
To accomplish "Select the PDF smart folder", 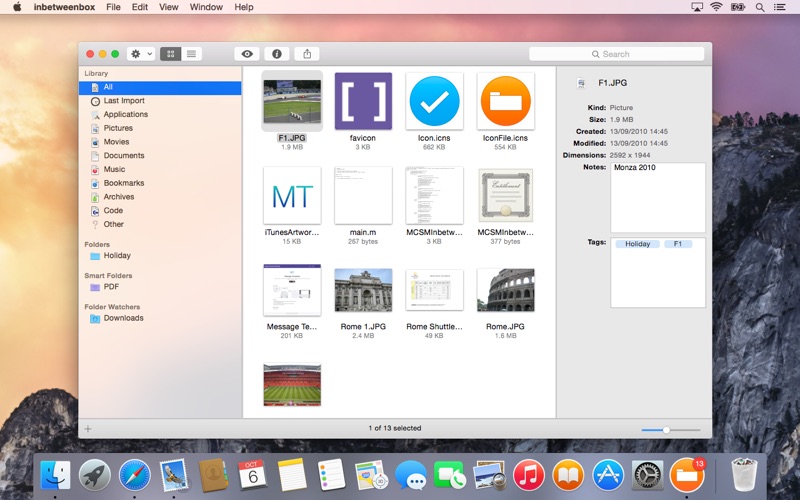I will pos(111,287).
